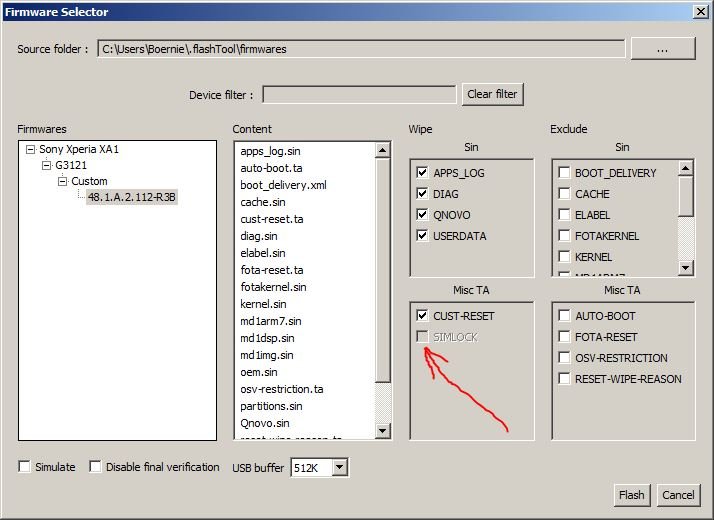Click the Content list scroll up arrow
714x520 pixels.
point(382,150)
